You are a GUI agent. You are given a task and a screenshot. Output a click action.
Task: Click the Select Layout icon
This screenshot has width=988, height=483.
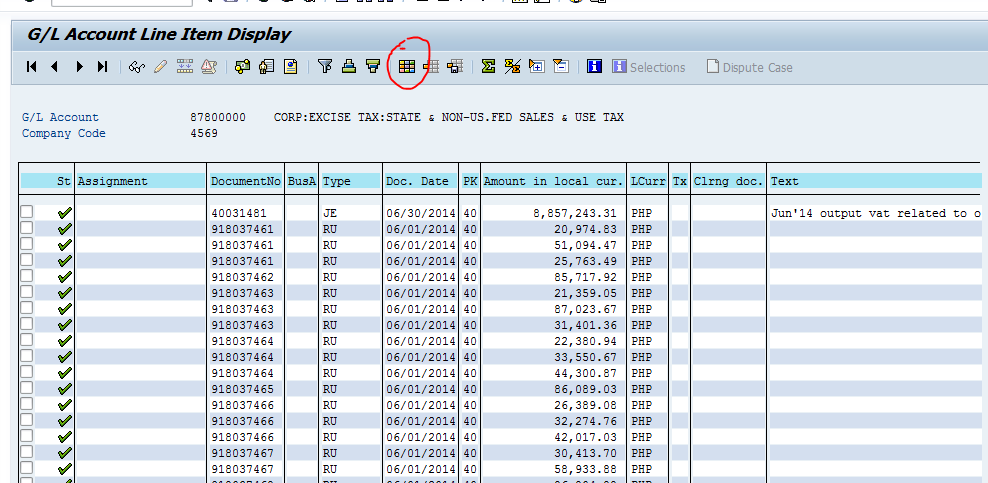point(431,66)
